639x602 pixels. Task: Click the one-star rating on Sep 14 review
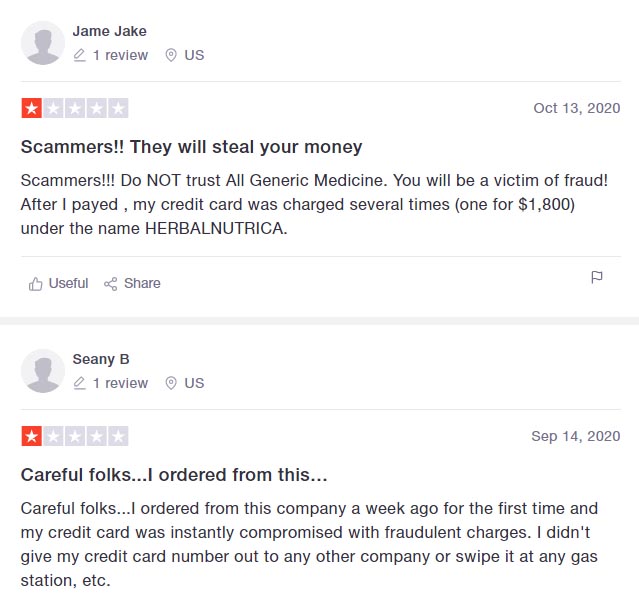75,436
